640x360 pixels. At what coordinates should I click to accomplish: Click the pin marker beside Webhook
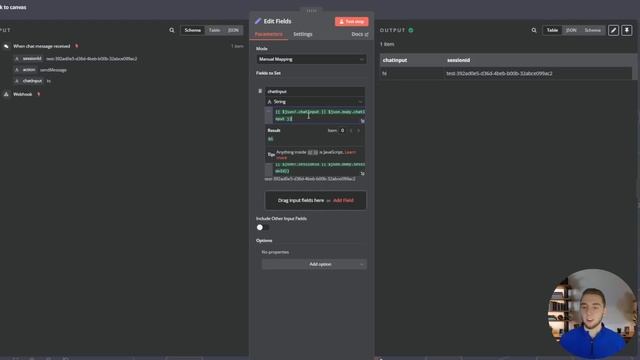(39, 94)
